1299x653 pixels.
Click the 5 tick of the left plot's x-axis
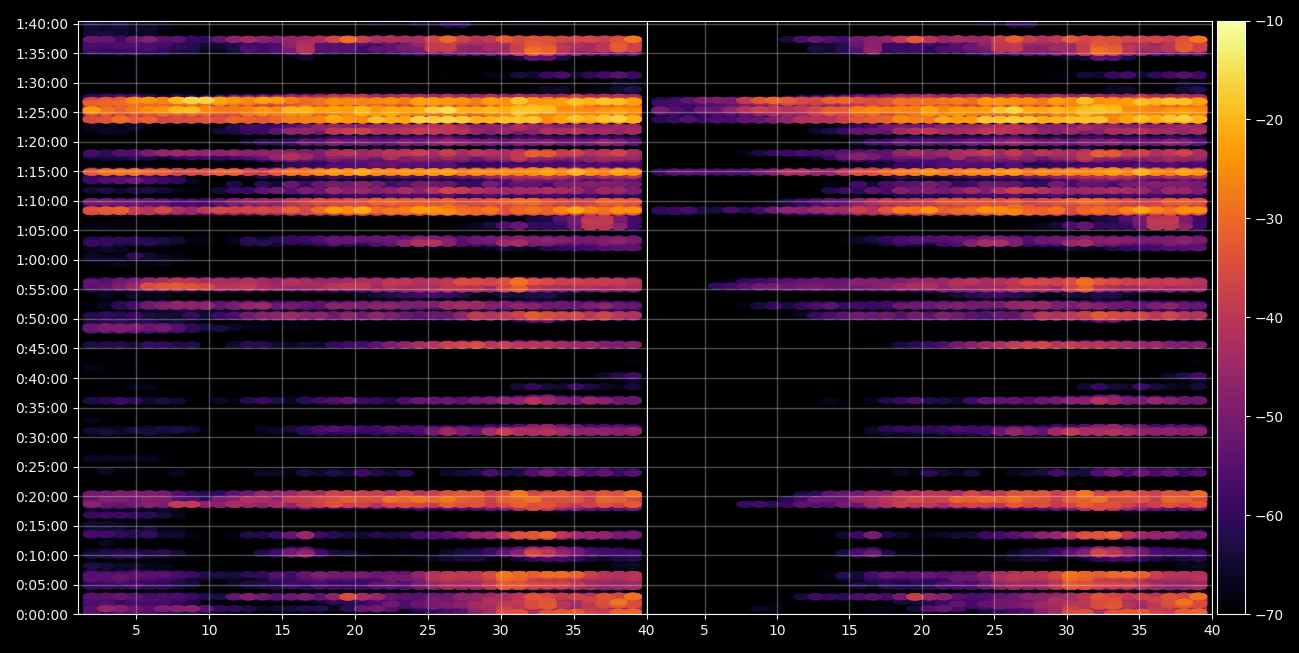136,631
